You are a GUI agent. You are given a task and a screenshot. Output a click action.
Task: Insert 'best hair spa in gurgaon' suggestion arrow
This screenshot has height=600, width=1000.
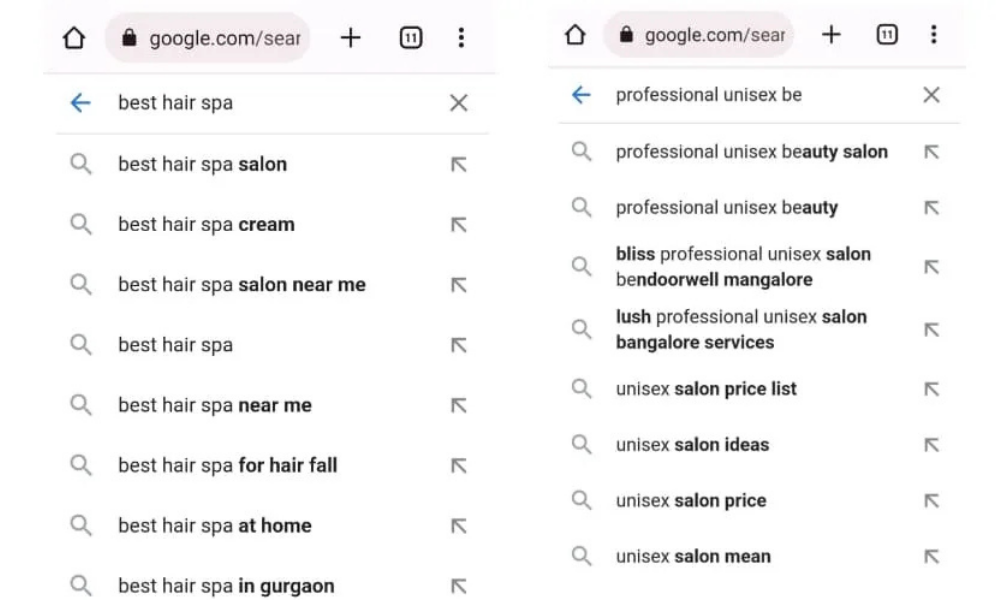click(x=458, y=586)
